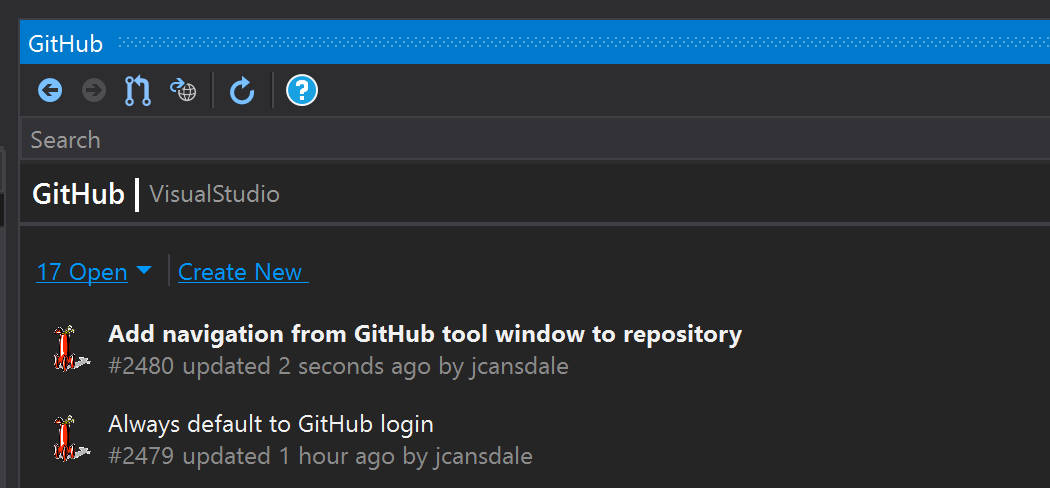Screen dimensions: 1050x488
Task: Open the Pull Requests view icon
Action: click(138, 90)
